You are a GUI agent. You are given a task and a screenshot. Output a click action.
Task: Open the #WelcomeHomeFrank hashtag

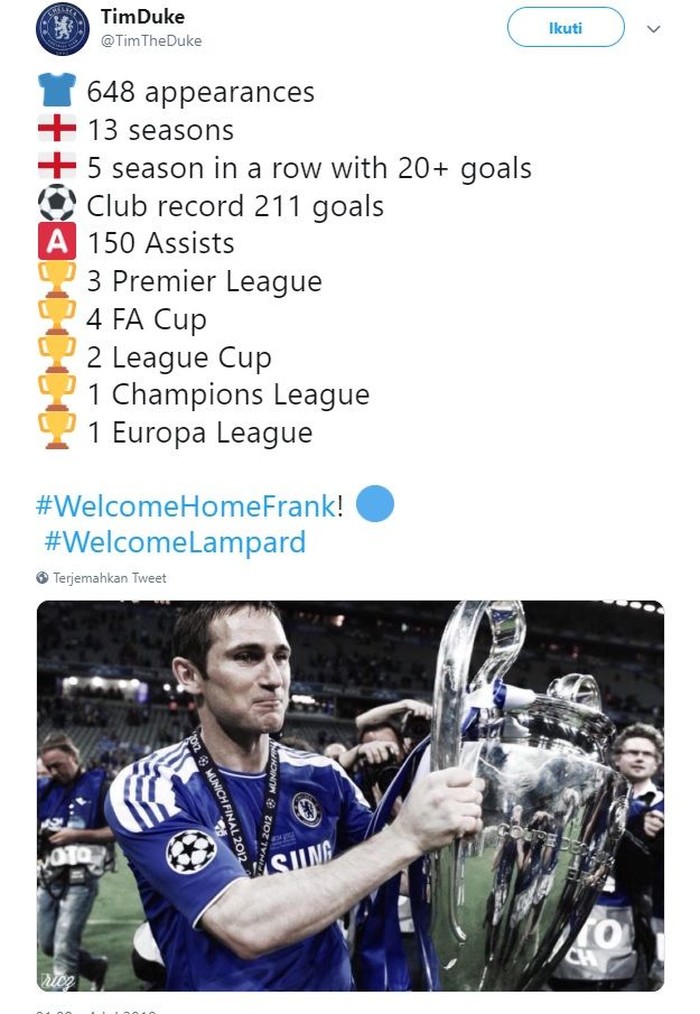(185, 506)
